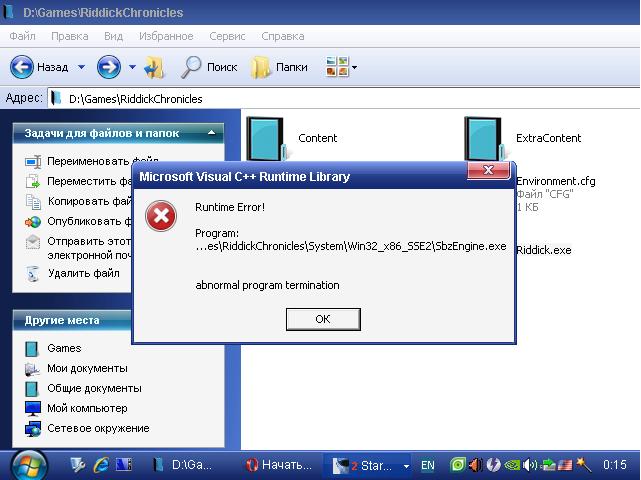Image resolution: width=641 pixels, height=480 pixels.
Task: Click the address bar path field
Action: tap(343, 99)
